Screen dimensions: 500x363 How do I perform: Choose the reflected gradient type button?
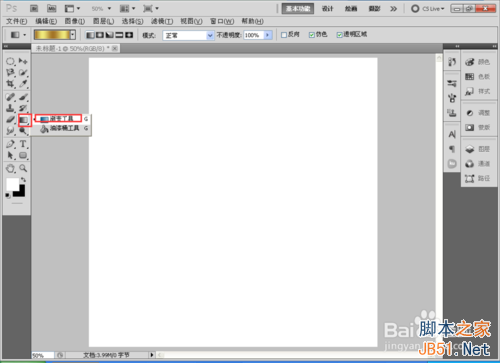pos(119,35)
